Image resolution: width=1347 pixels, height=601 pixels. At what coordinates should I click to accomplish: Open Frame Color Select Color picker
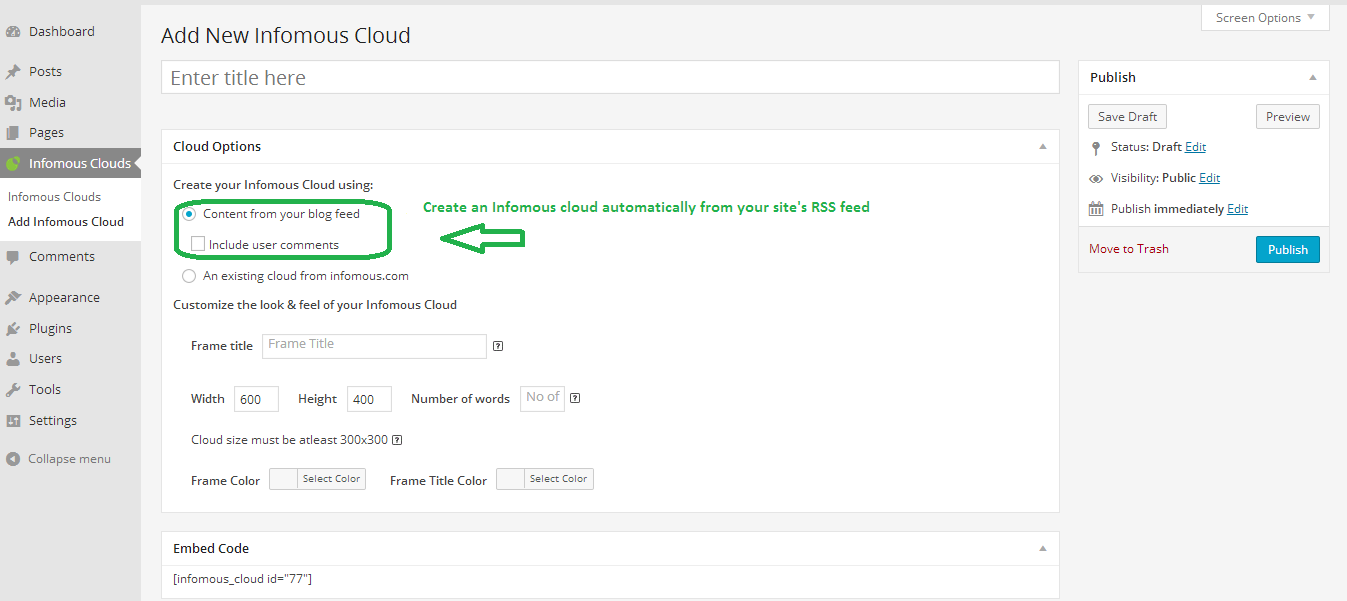point(318,479)
